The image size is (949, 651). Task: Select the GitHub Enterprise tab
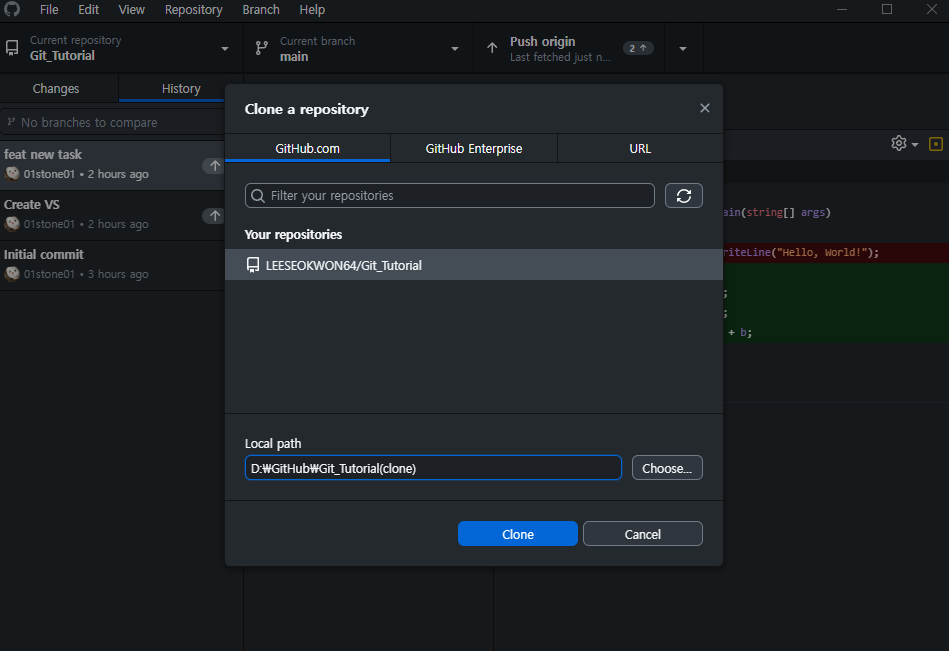pos(474,148)
